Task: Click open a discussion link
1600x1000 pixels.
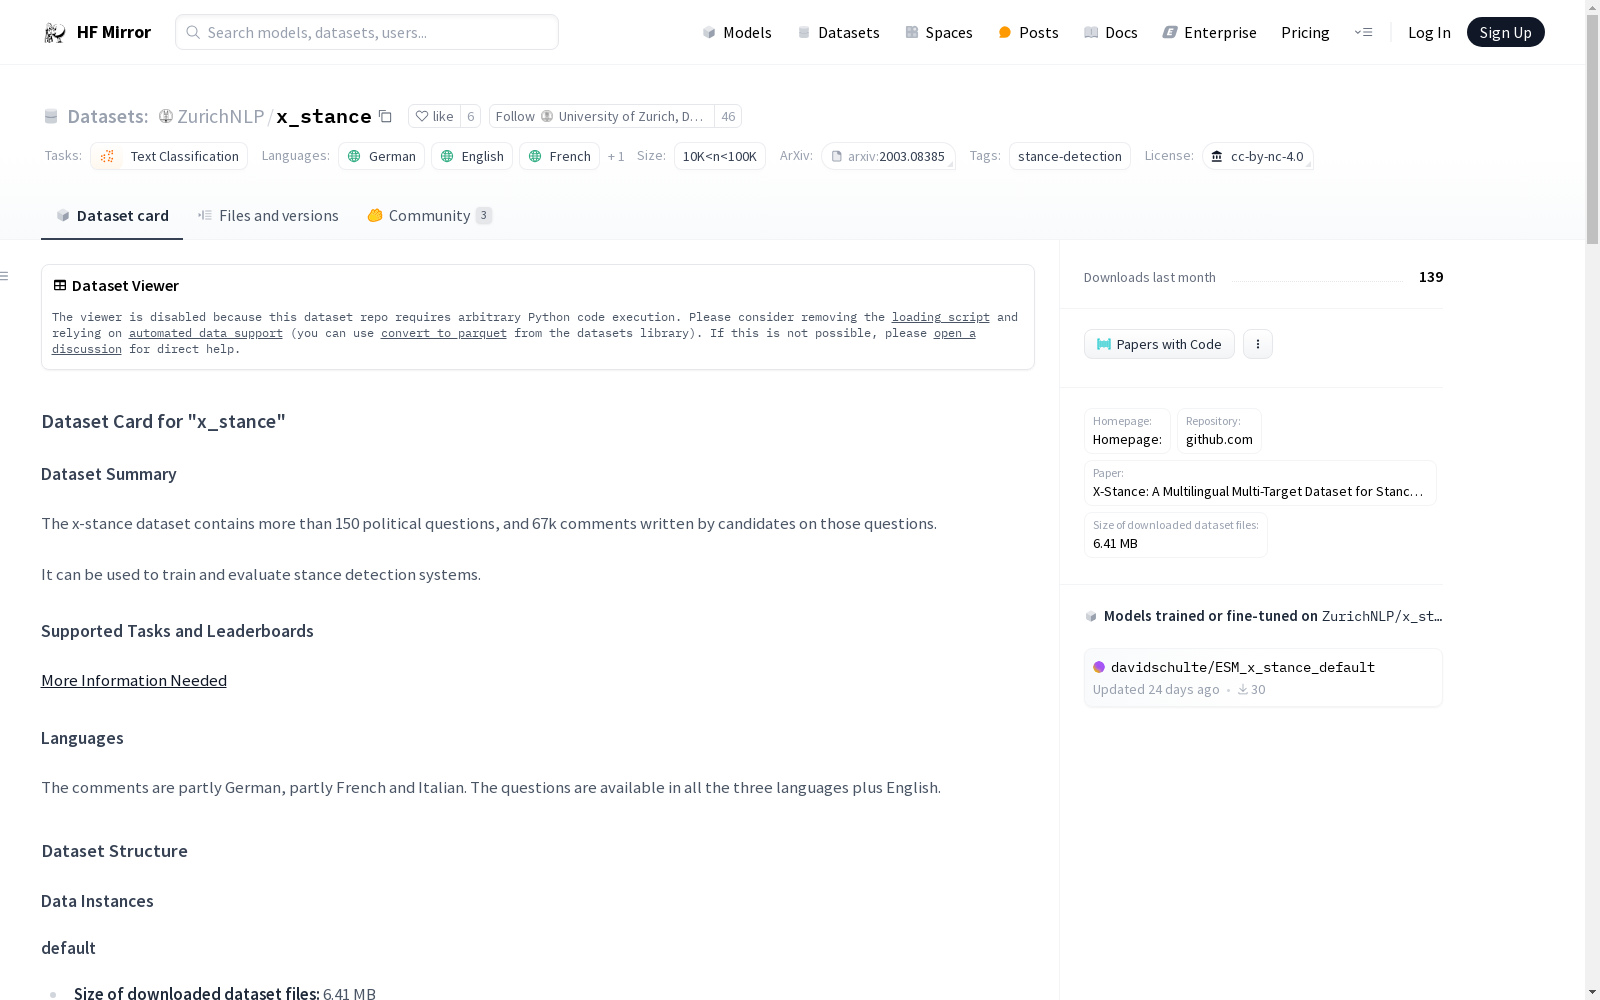Action: pyautogui.click(x=954, y=333)
